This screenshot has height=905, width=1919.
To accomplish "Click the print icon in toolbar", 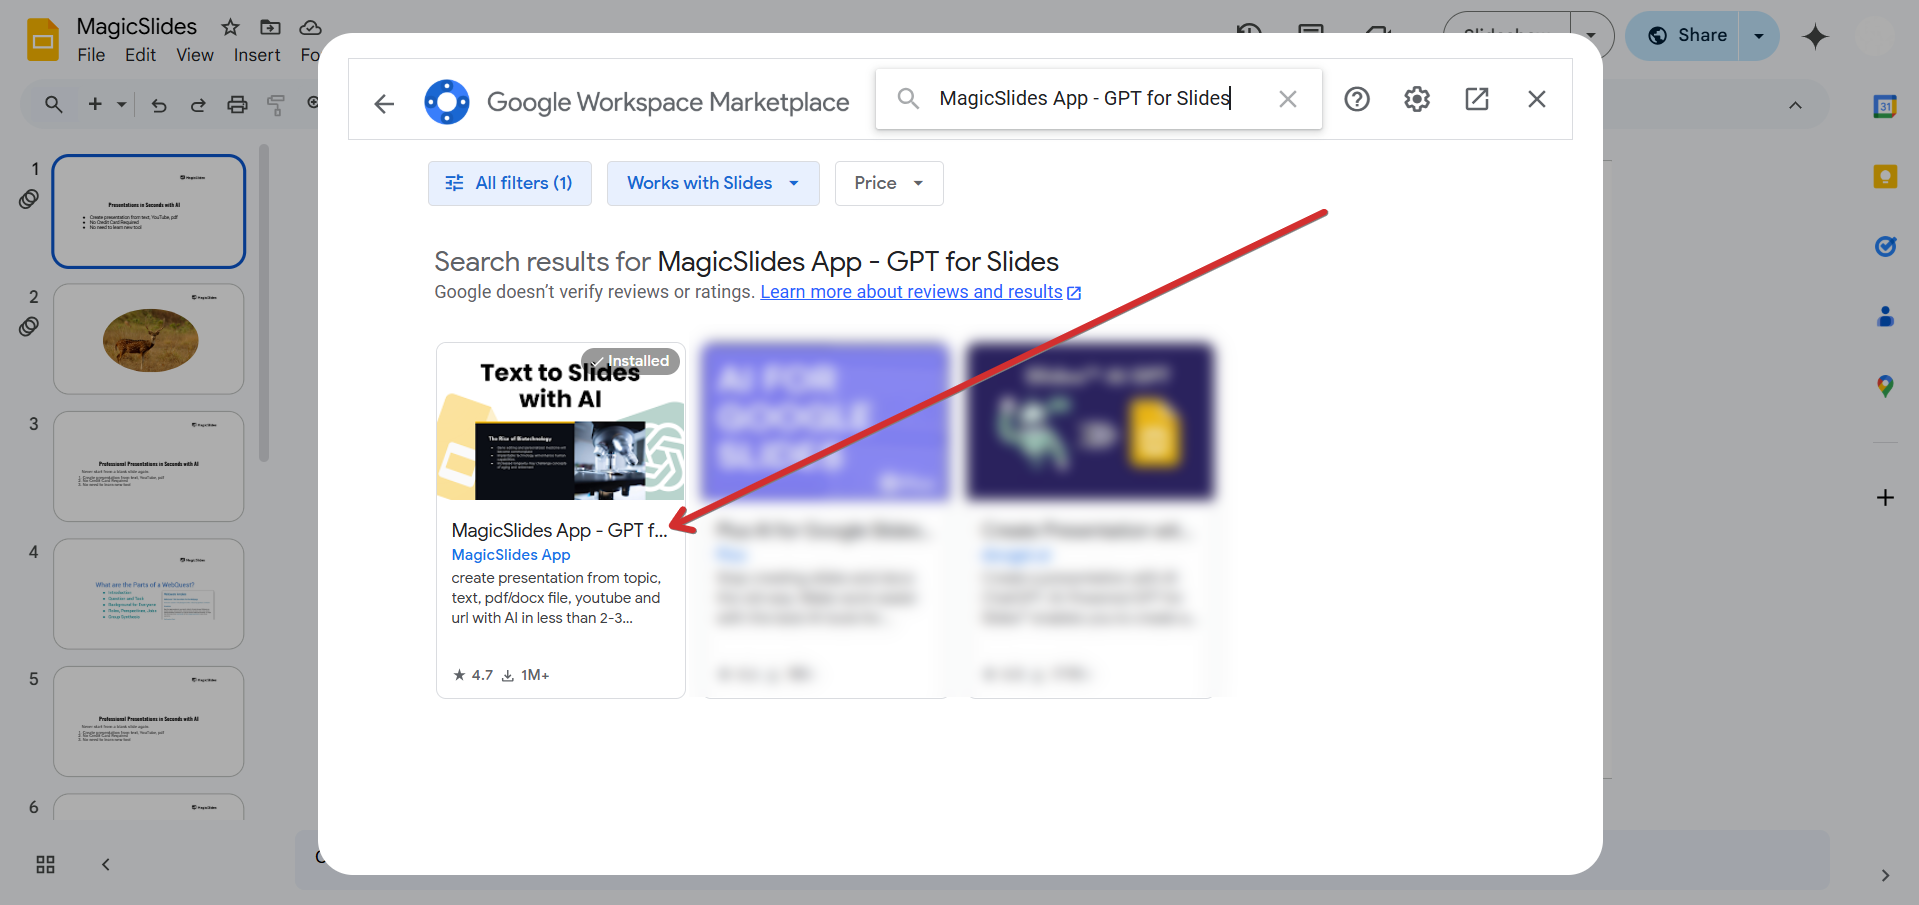I will pos(237,104).
